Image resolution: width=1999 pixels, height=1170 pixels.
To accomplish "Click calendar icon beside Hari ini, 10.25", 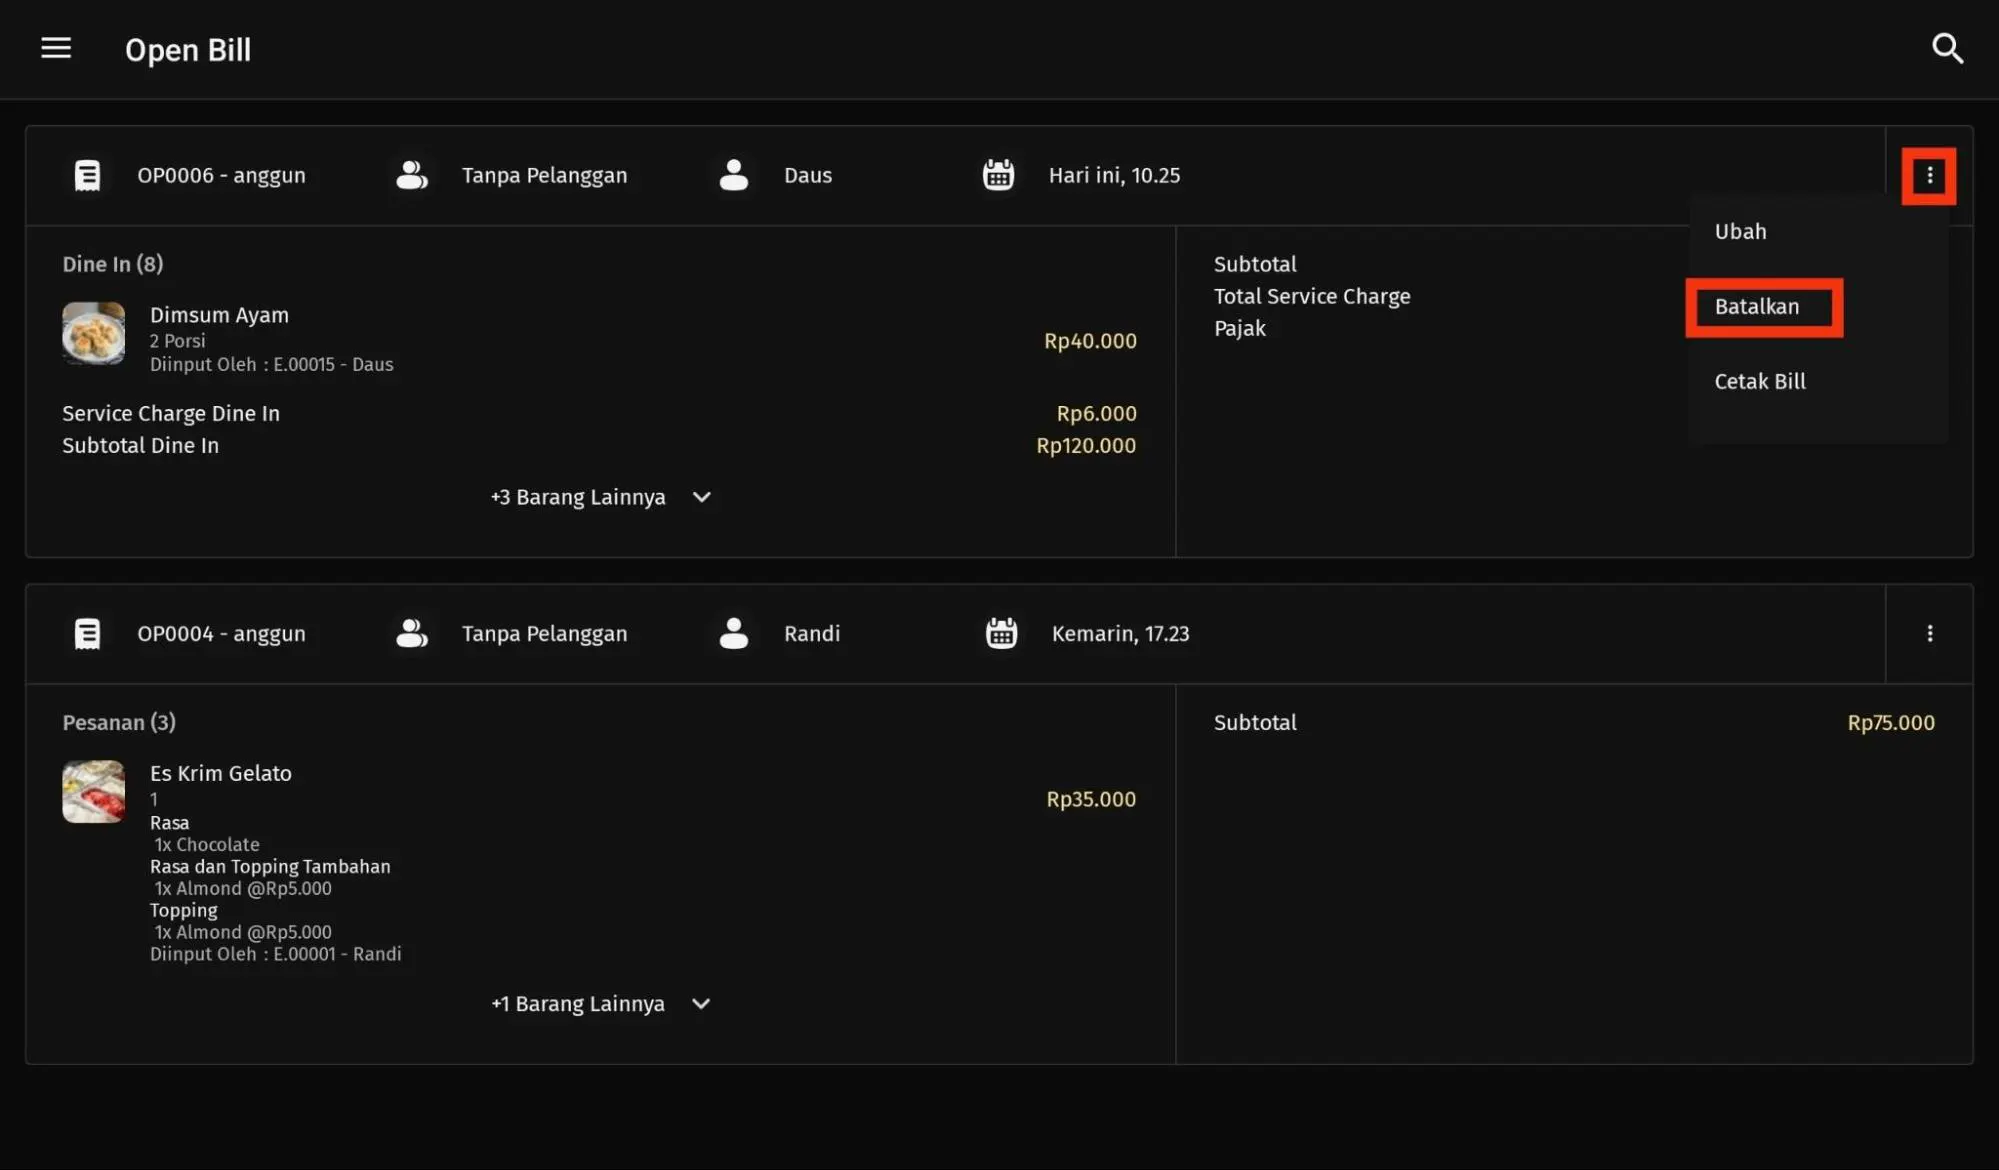I will pos(998,175).
